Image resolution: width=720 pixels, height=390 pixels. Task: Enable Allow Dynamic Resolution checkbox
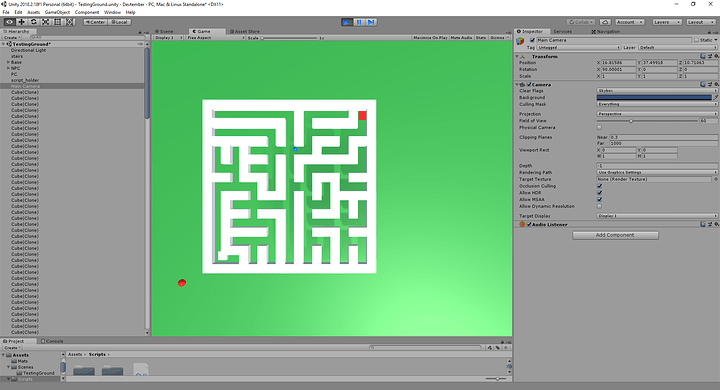tap(599, 206)
